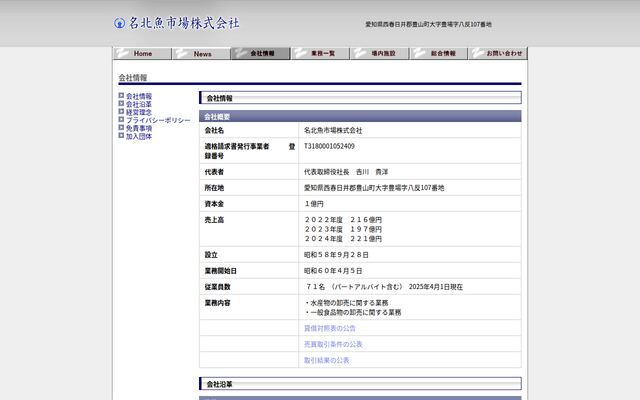640x400 pixels.
Task: Jump to 会社沿革 from the sidebar
Action: (139, 104)
